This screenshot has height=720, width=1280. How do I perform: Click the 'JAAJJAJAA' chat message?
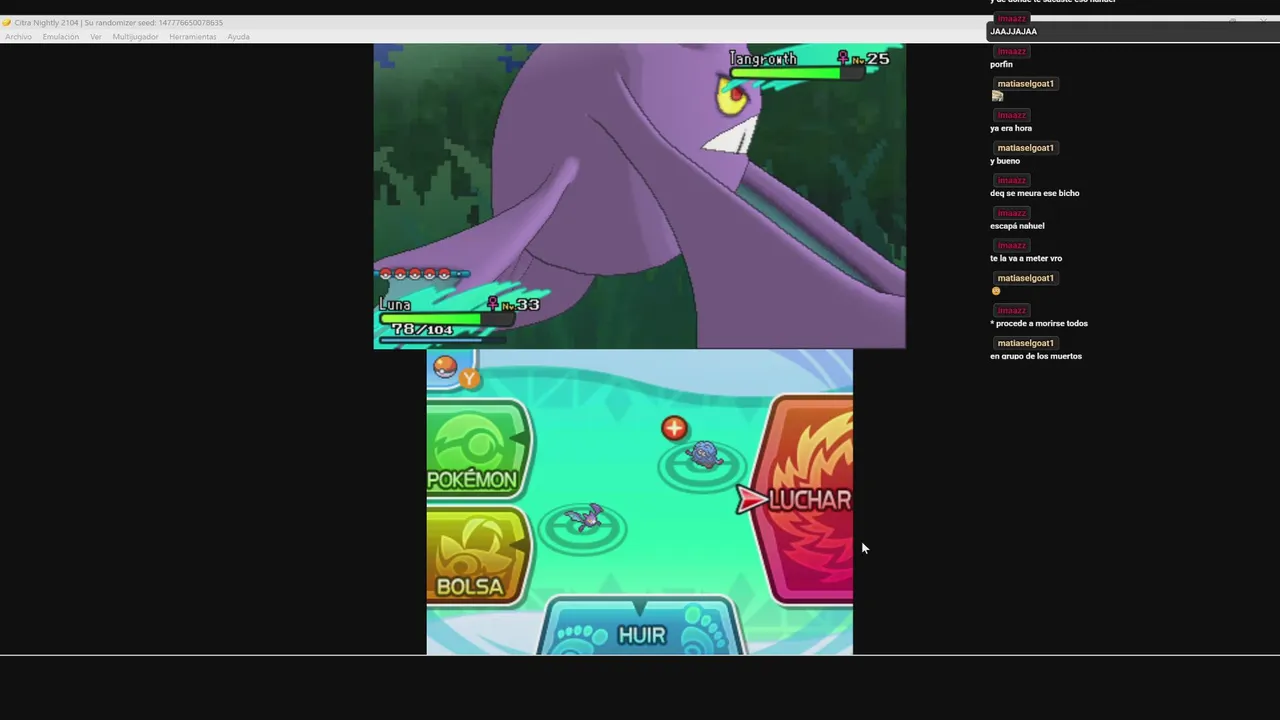point(1013,32)
